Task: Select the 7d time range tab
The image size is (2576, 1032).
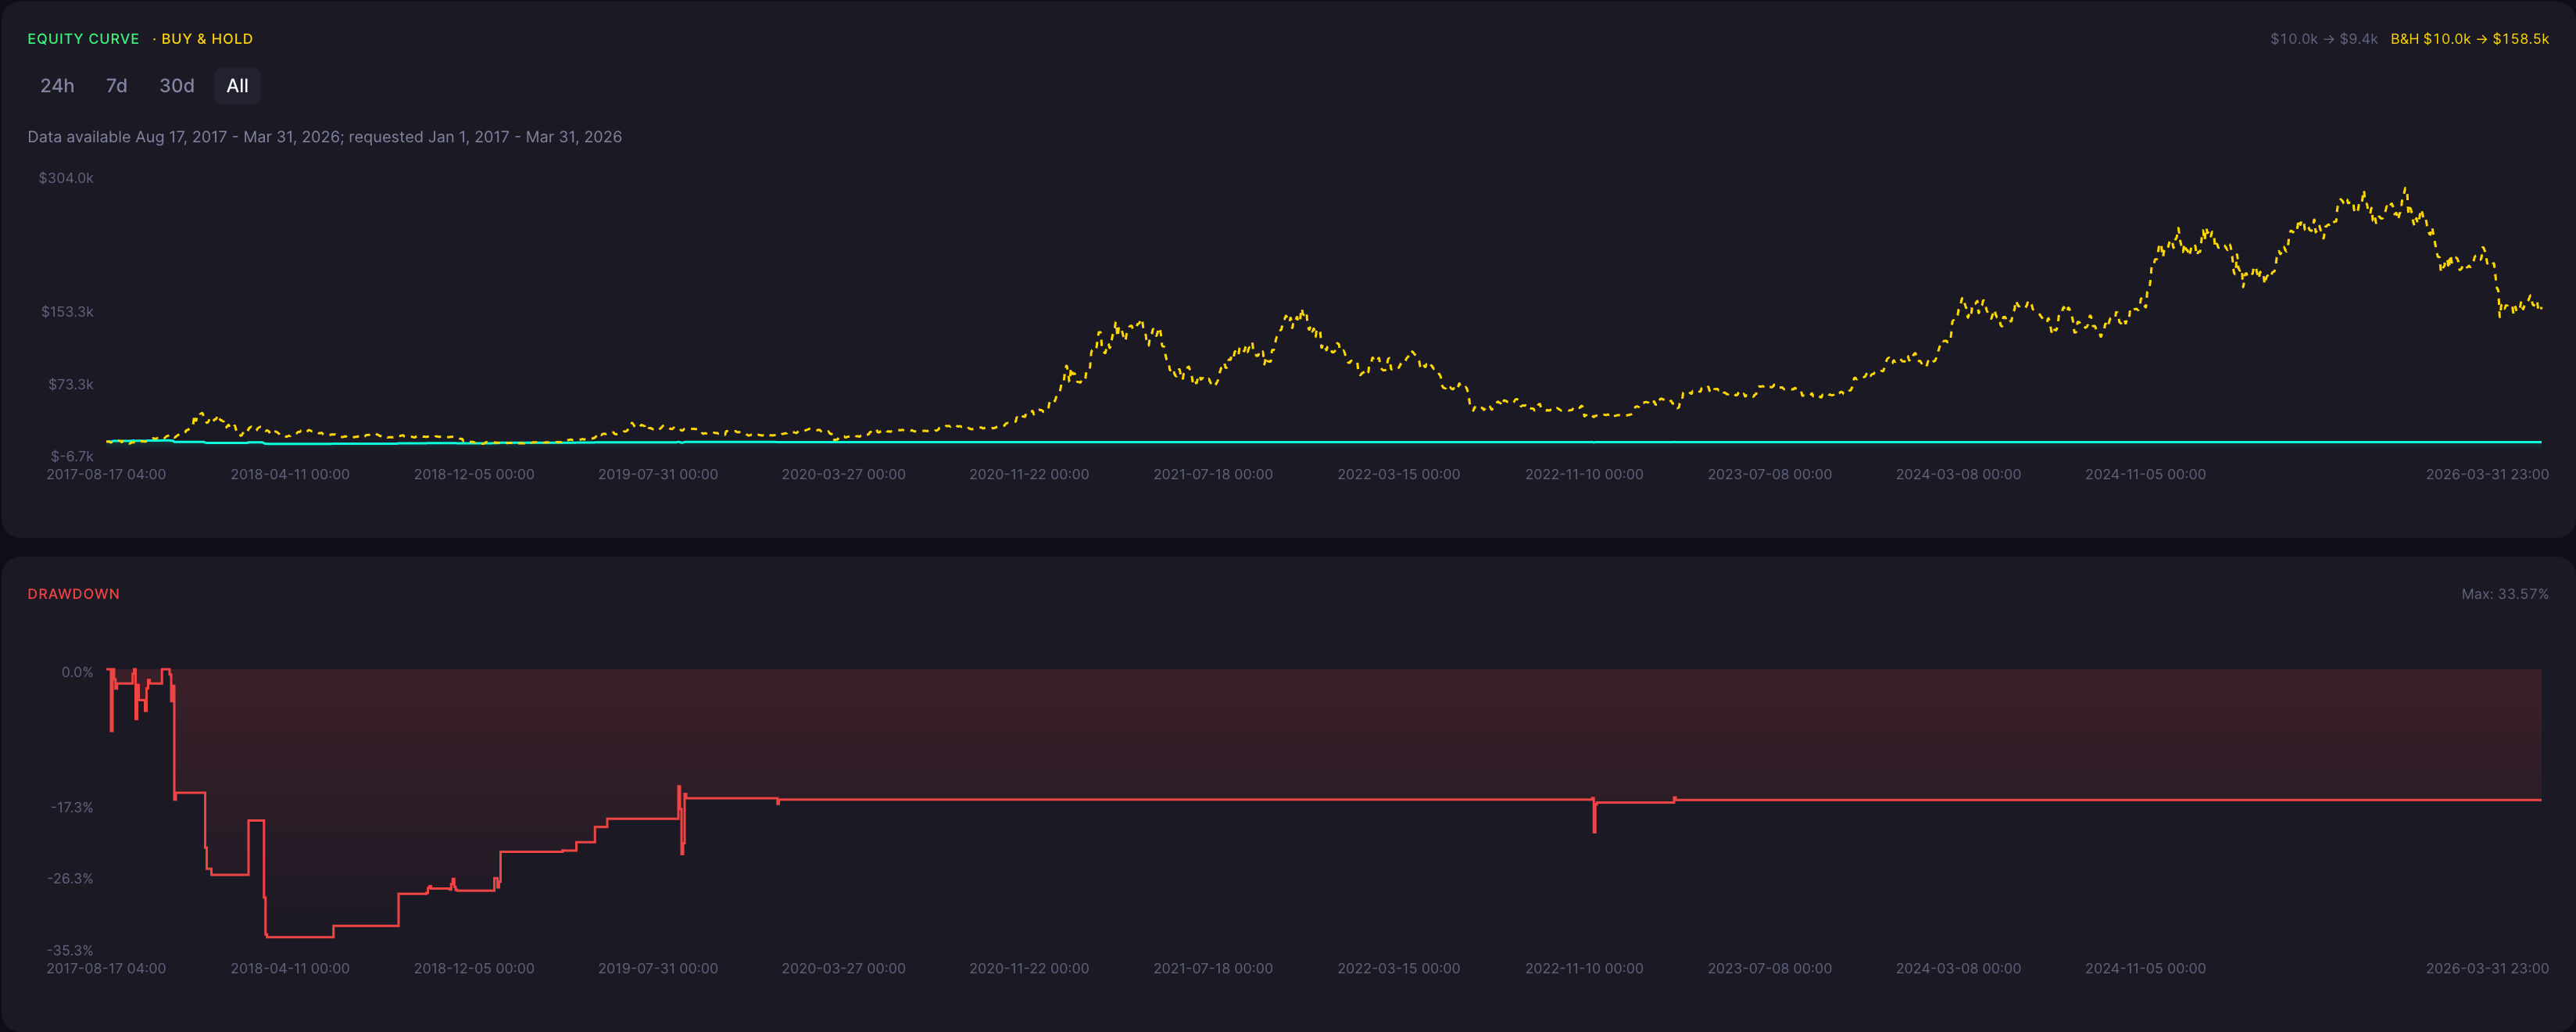Action: [117, 86]
